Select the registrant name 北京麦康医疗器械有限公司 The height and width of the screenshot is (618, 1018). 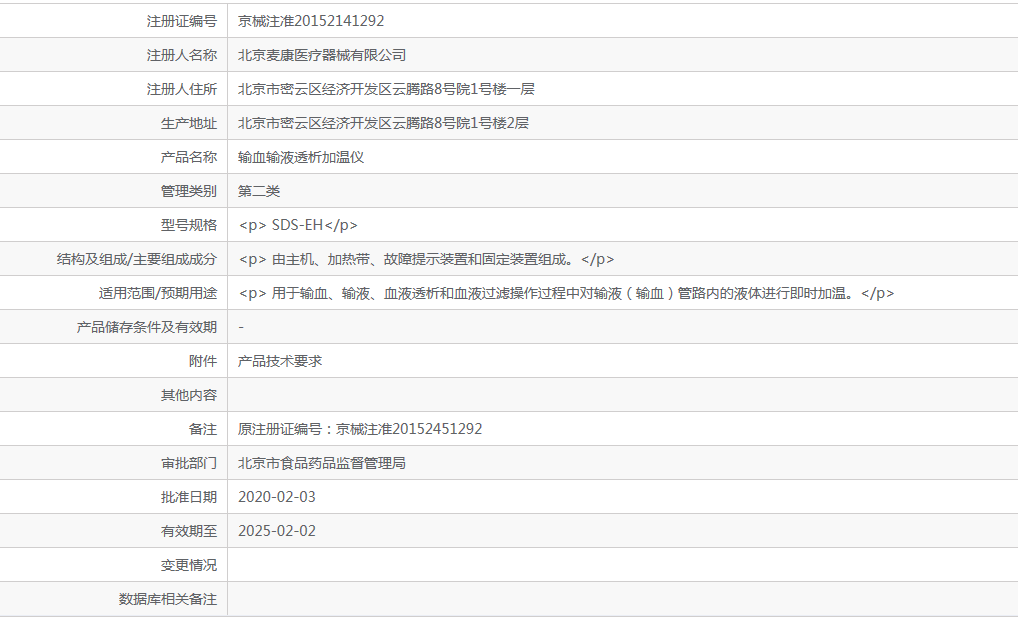coord(322,55)
